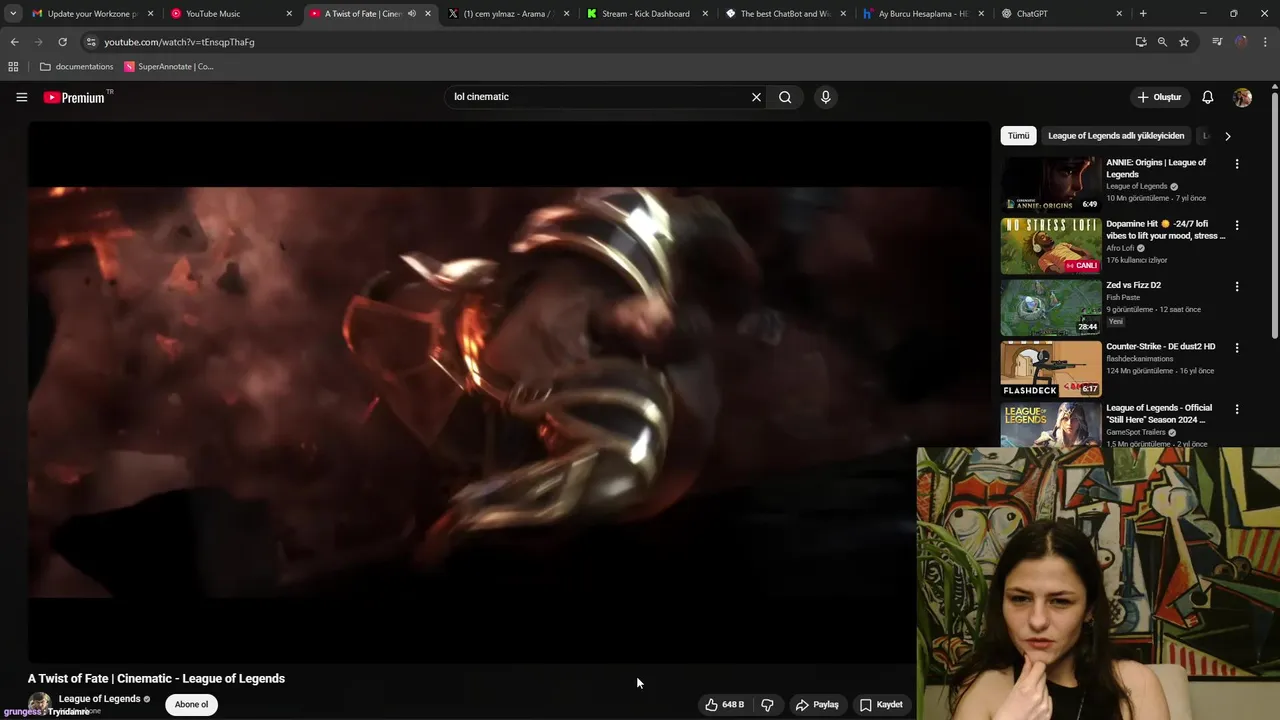
Task: Open browser profile avatar in toolbar
Action: (1241, 42)
